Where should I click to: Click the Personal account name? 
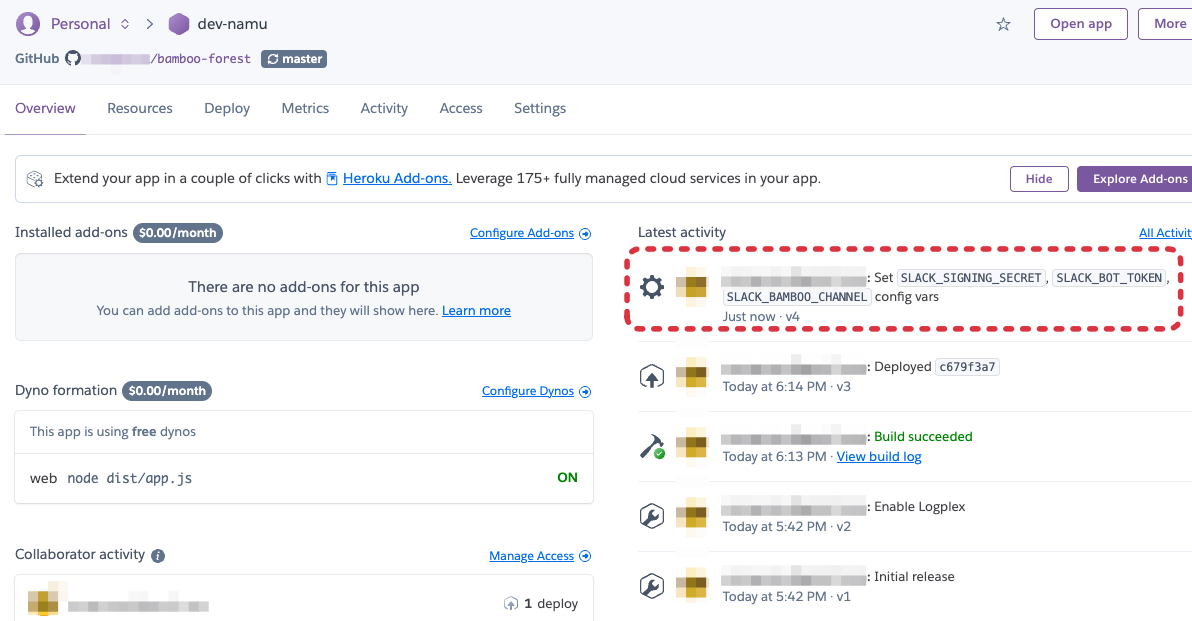81,24
